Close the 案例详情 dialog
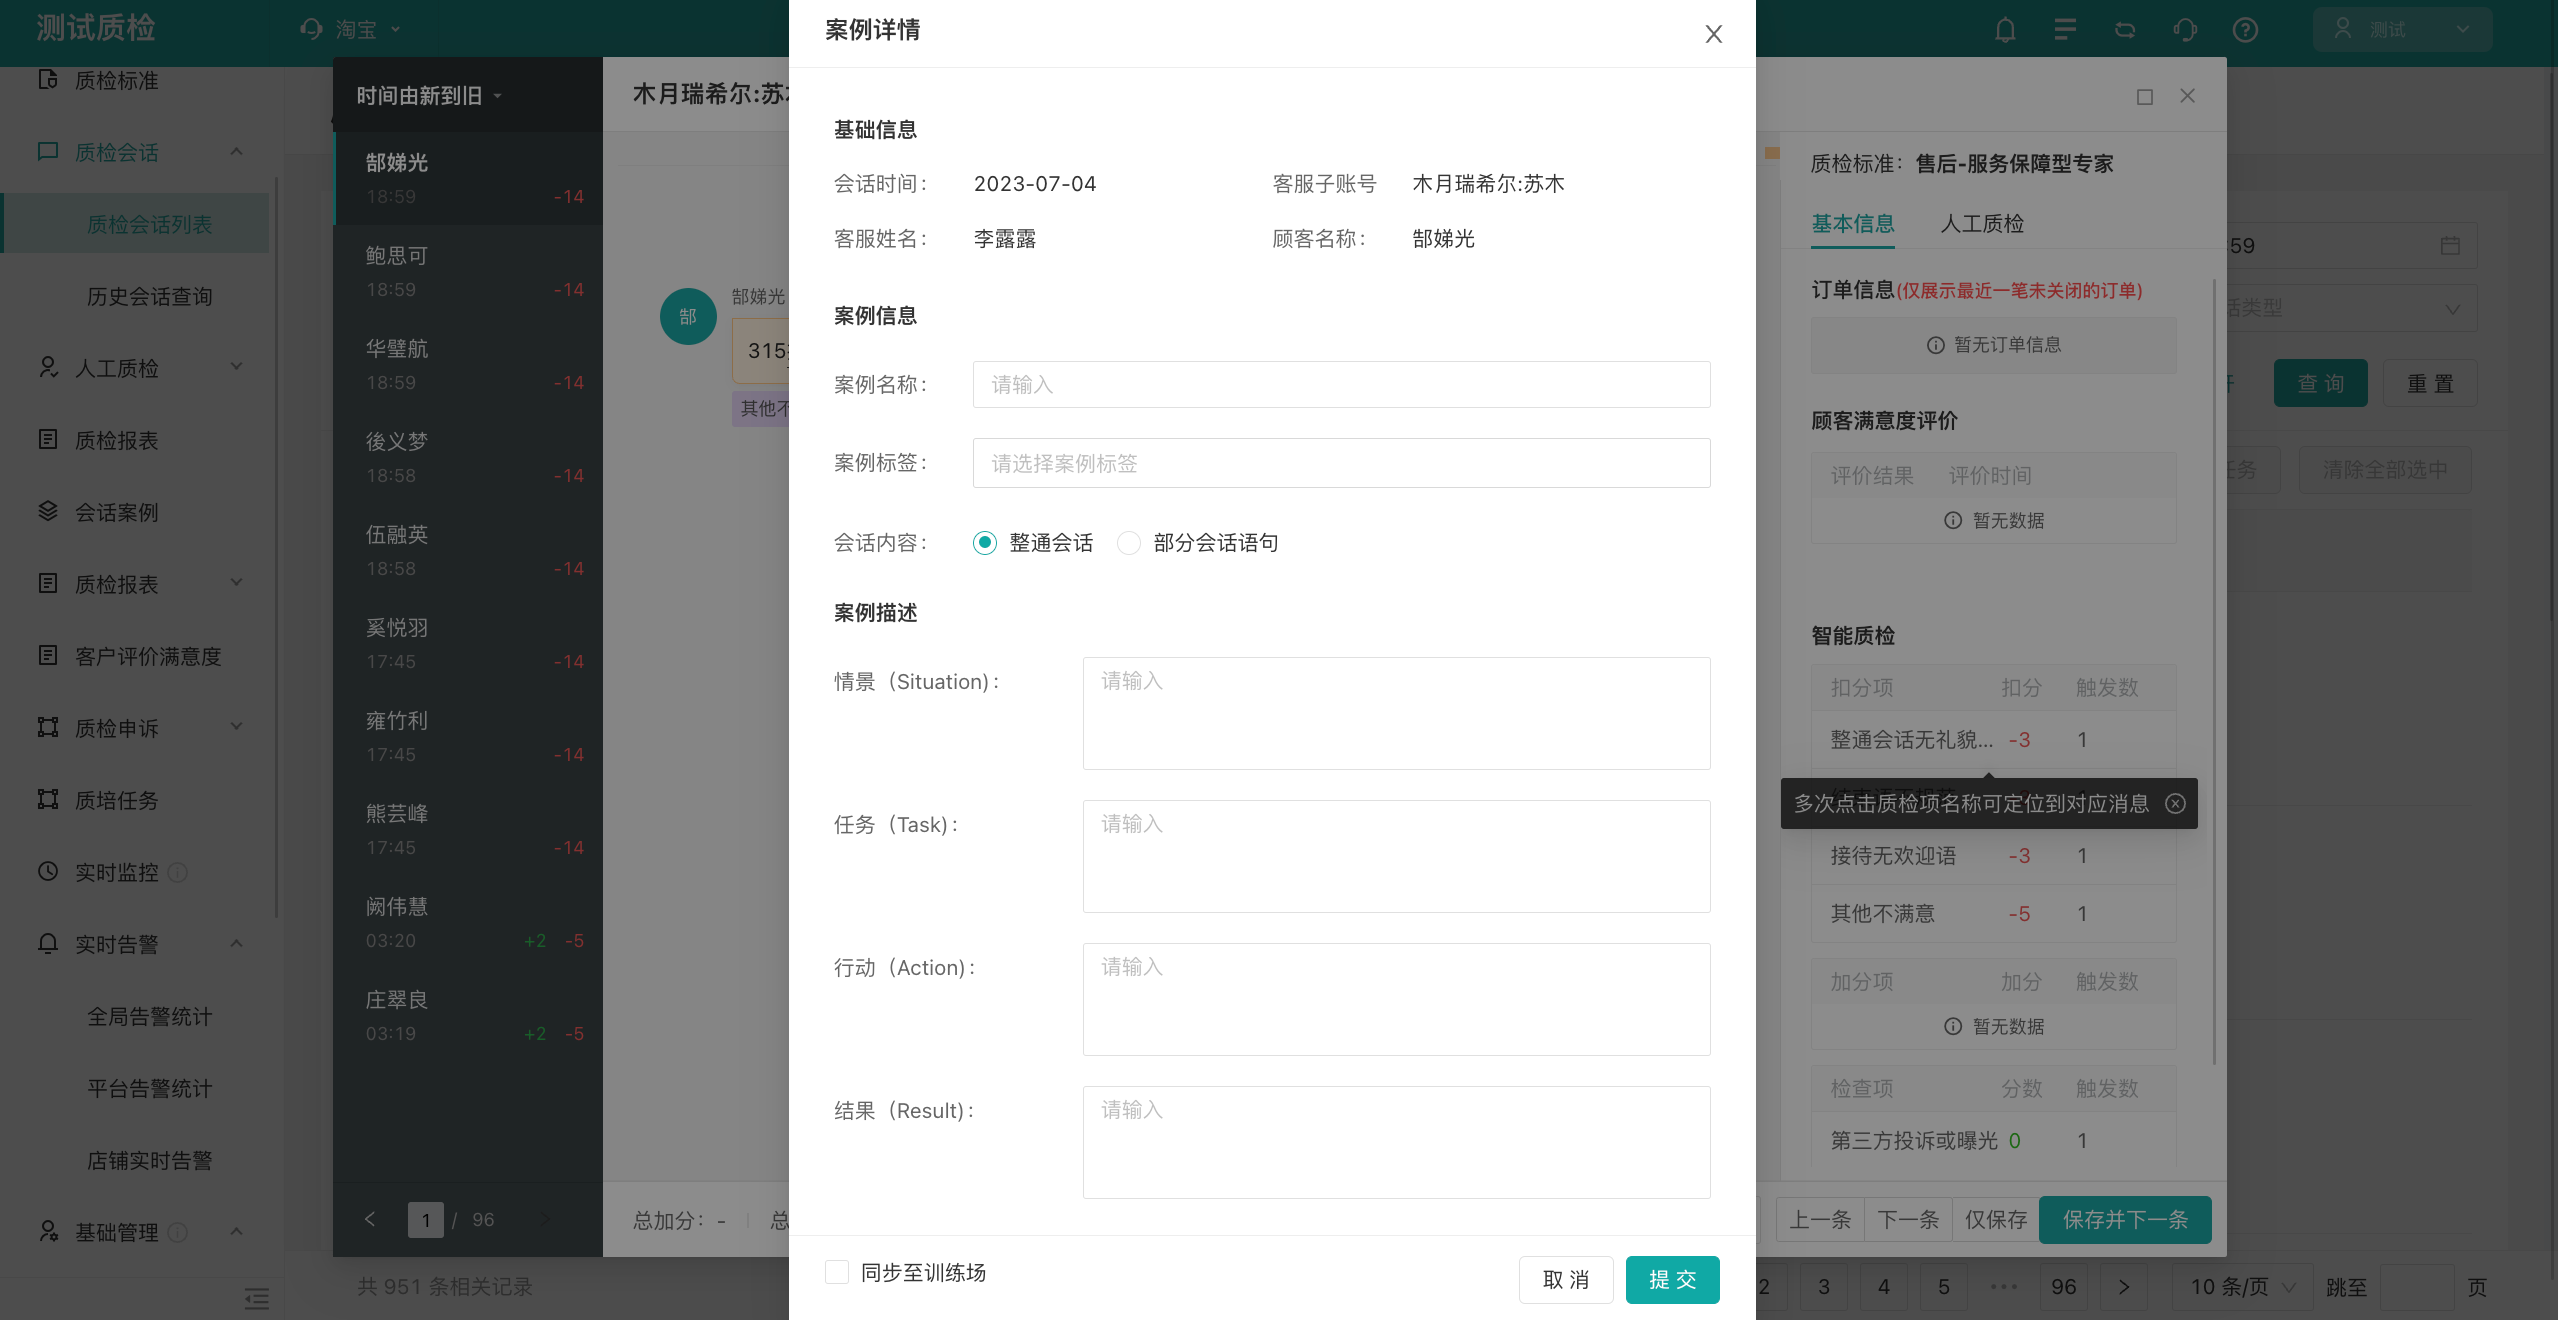Viewport: 2558px width, 1320px height. [x=1713, y=34]
